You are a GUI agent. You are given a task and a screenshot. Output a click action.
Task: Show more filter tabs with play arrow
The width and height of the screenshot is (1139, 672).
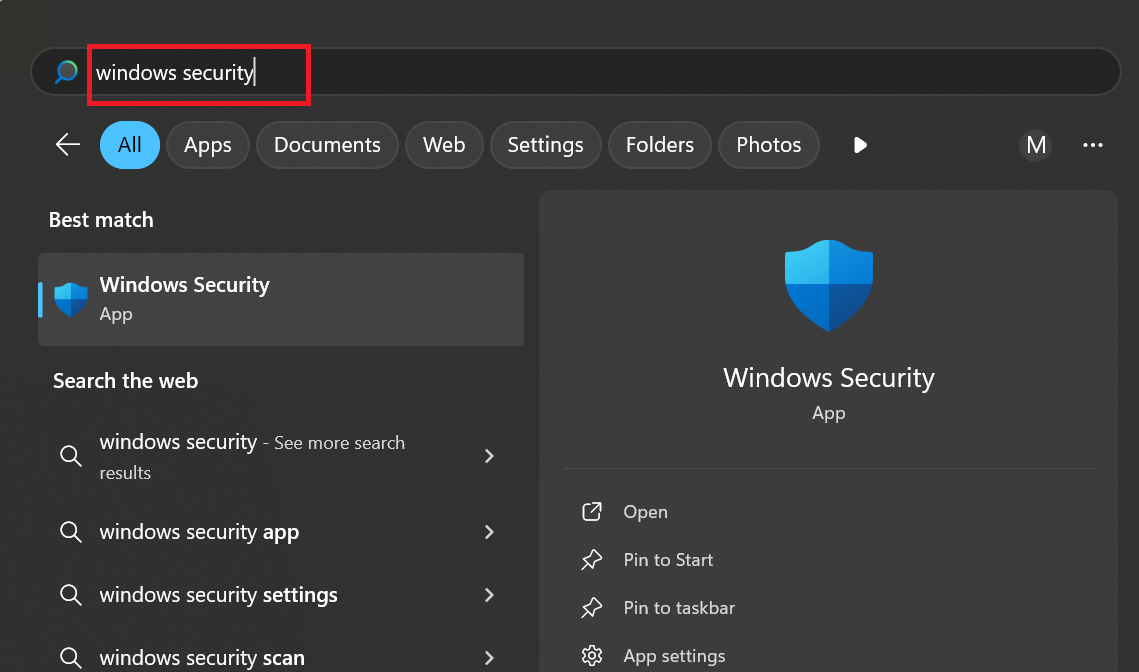860,145
